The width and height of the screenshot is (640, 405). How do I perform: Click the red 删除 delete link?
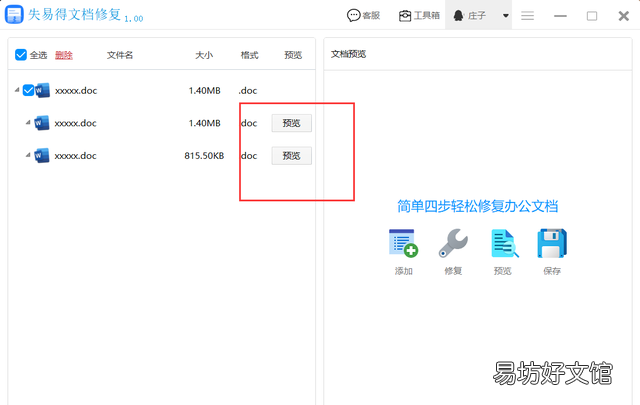(64, 55)
